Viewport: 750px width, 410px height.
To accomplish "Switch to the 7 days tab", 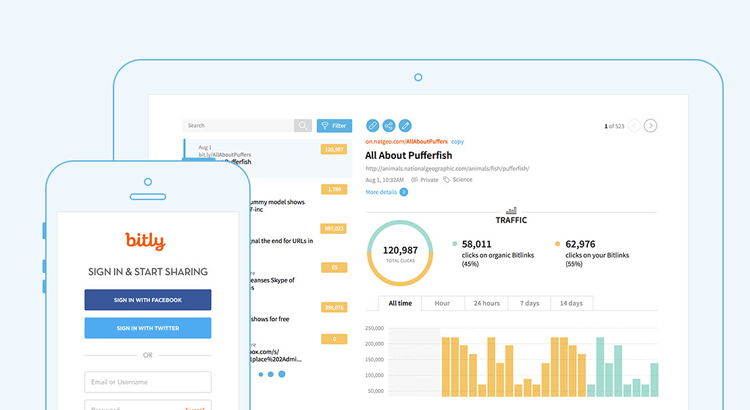I will click(x=529, y=303).
